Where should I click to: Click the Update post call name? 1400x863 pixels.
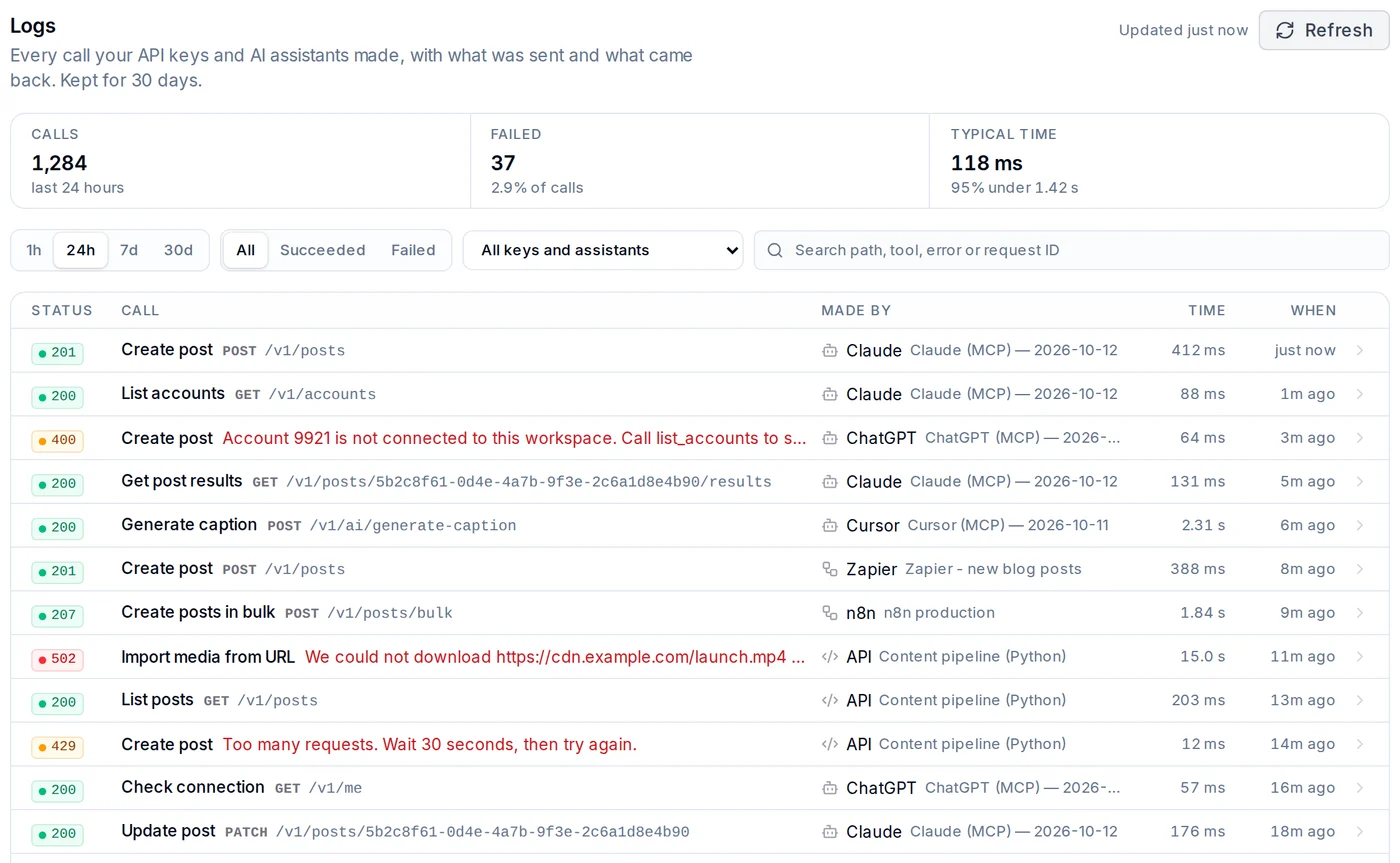pos(168,831)
